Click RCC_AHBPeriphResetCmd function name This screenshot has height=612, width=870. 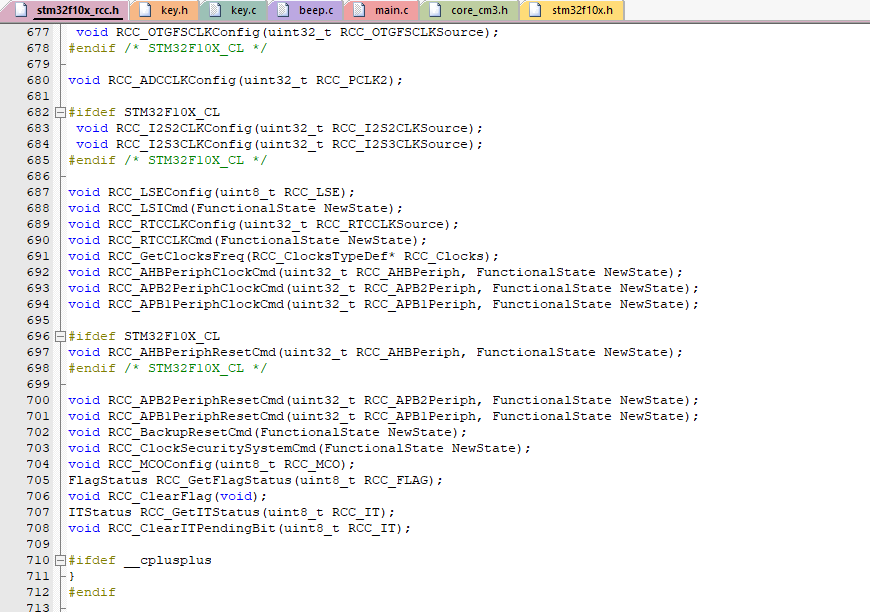(192, 352)
